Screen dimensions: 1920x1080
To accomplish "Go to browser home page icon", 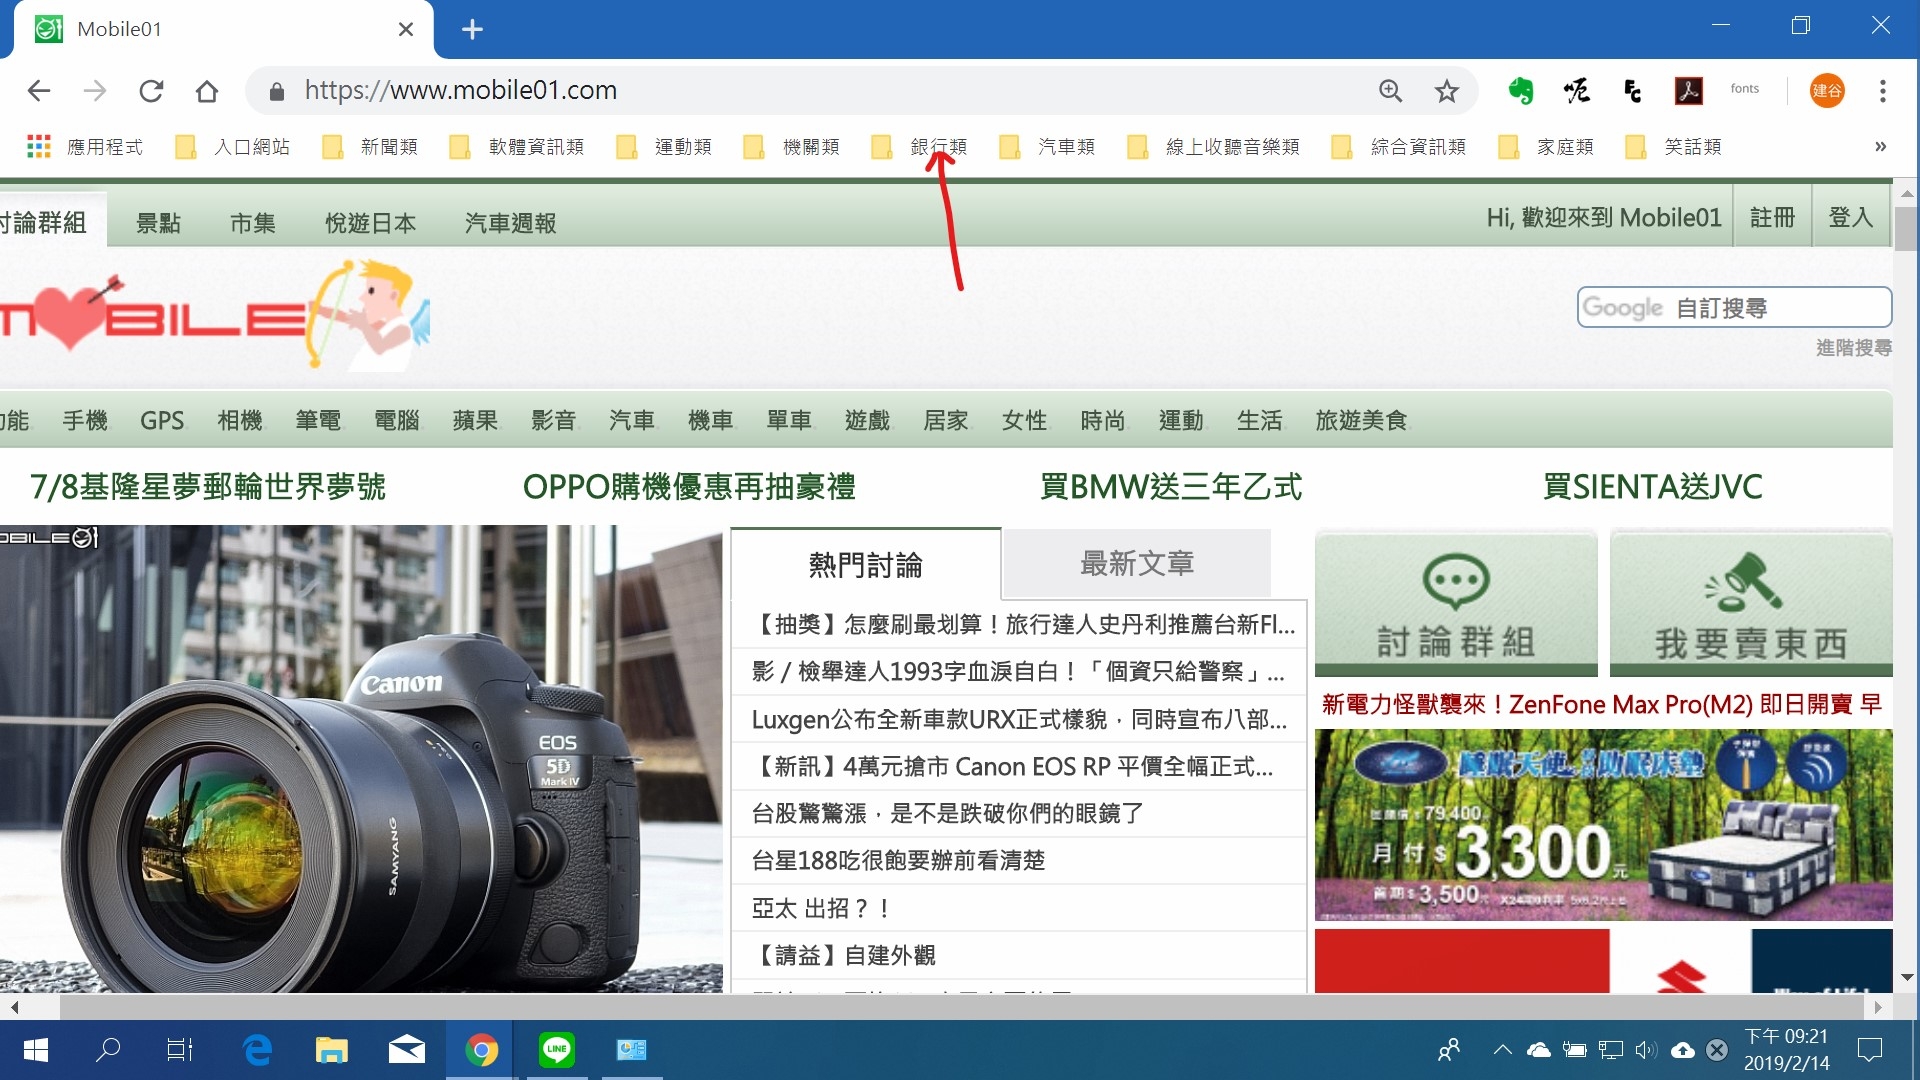I will pyautogui.click(x=207, y=91).
